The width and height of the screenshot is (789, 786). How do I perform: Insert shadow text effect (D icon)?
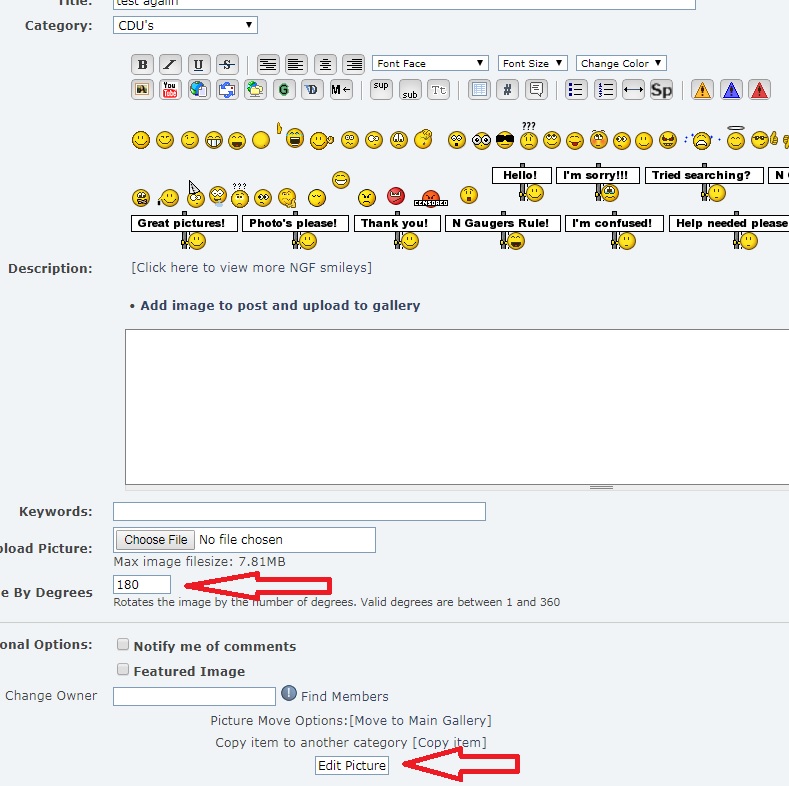[x=312, y=90]
